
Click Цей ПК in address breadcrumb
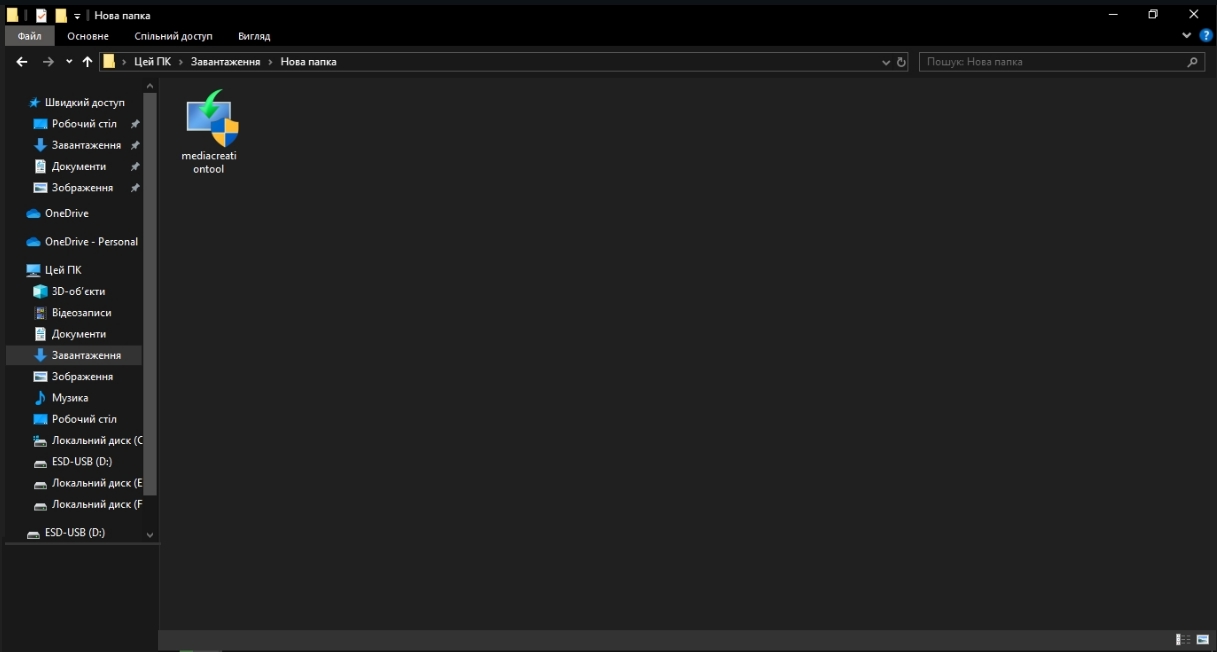tap(152, 62)
